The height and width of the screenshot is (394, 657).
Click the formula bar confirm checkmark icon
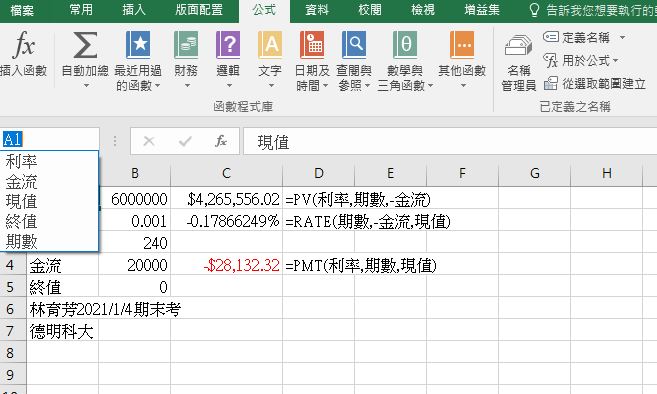pos(185,141)
